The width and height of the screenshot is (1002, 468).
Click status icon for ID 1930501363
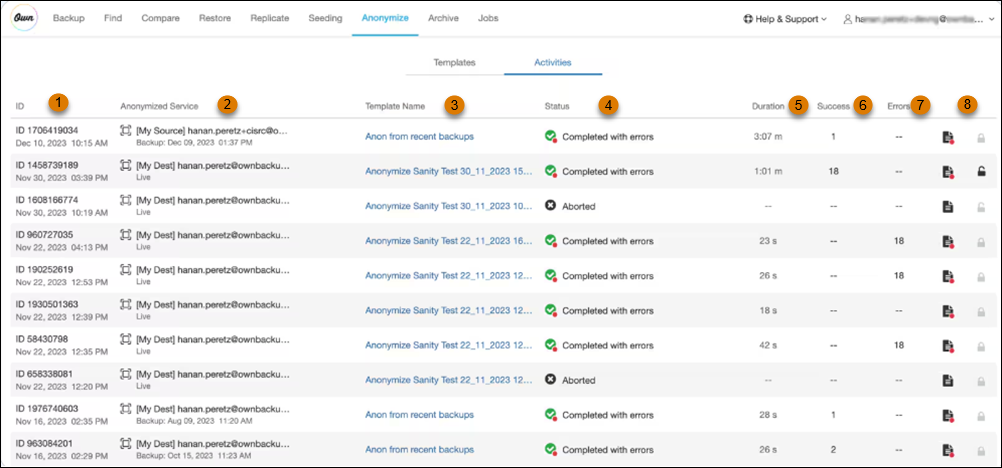(x=550, y=310)
